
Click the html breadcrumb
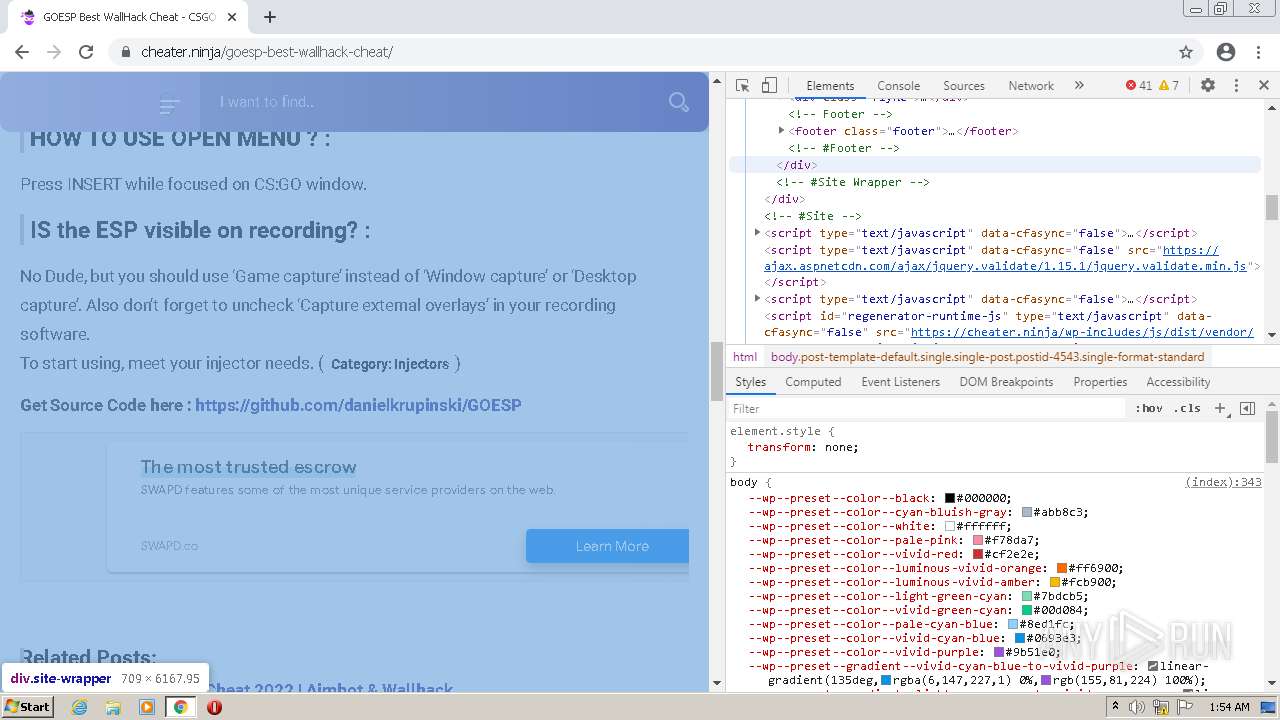tap(745, 357)
